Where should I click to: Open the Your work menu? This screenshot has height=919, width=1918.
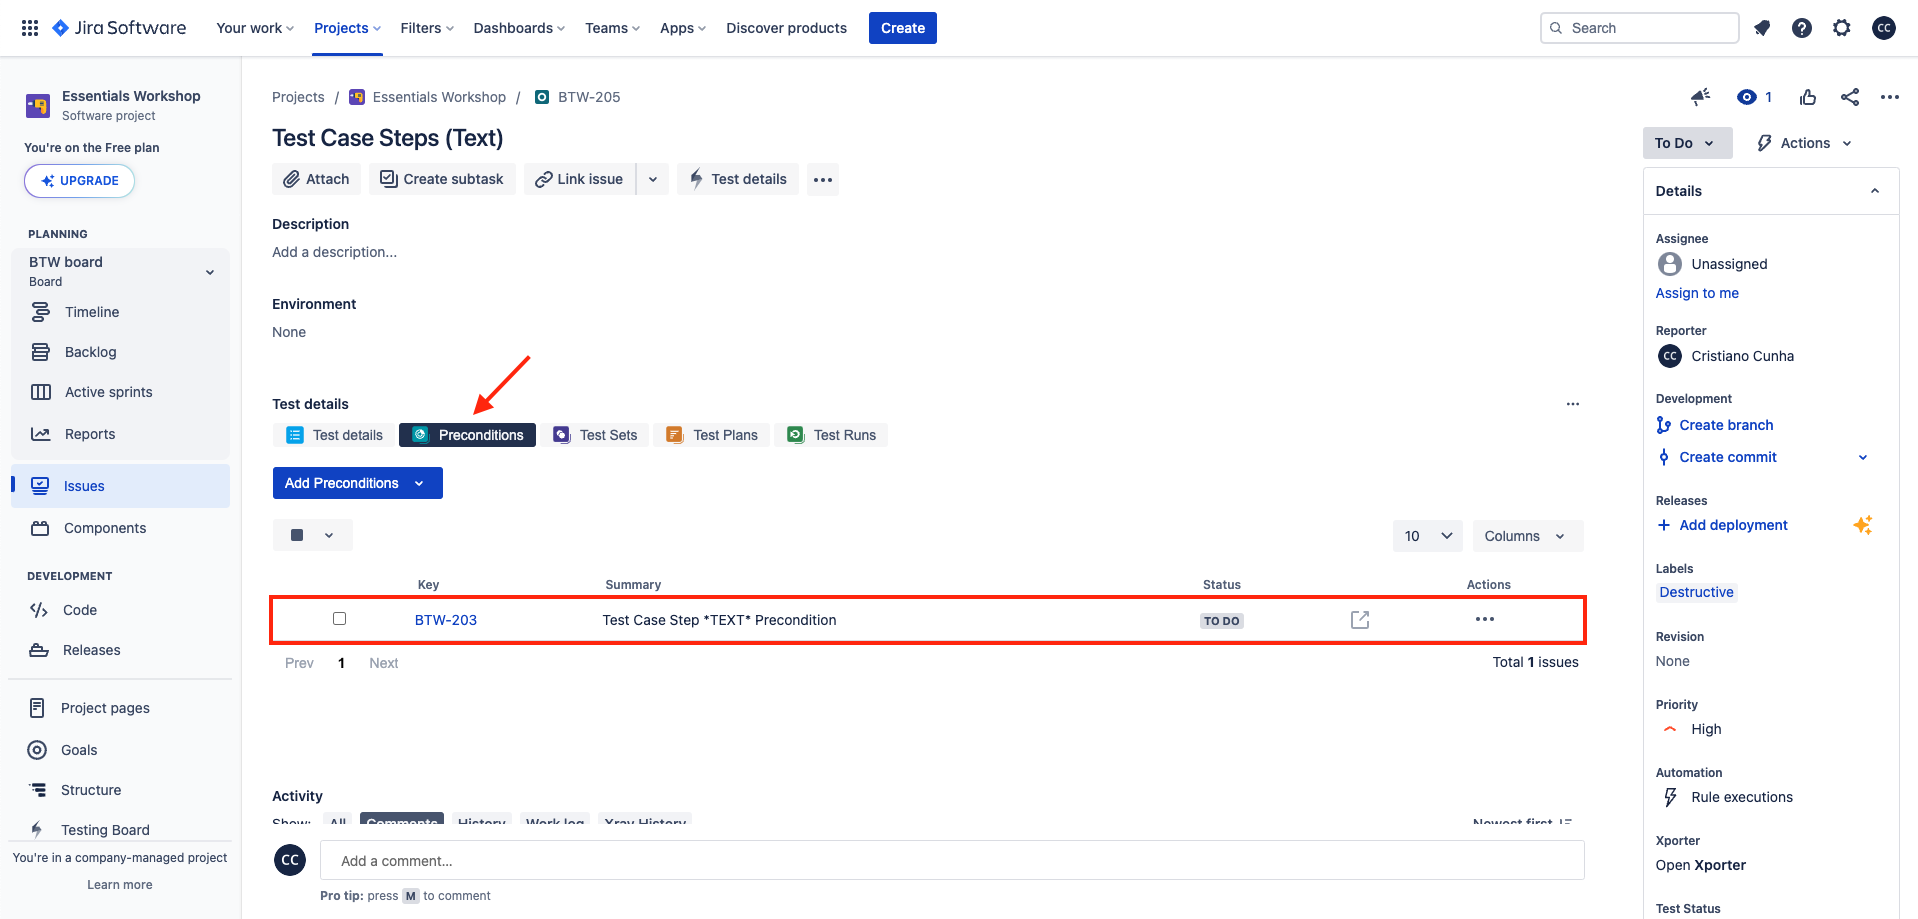pos(255,28)
